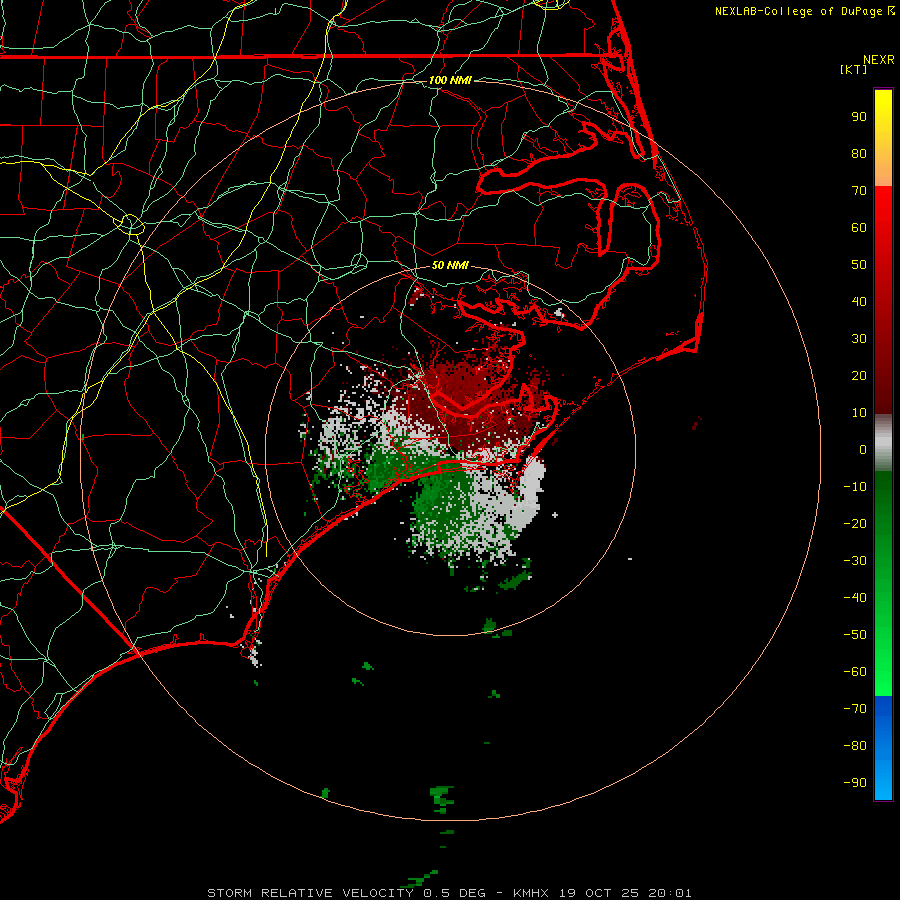Click the 20 value on the velocity scale
Image resolution: width=900 pixels, height=900 pixels.
(x=859, y=376)
